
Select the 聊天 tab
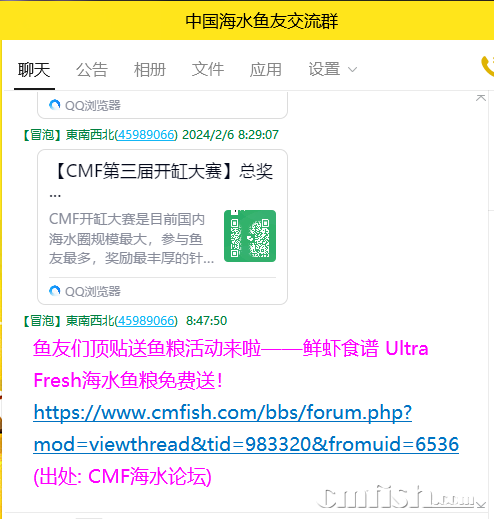[34, 70]
